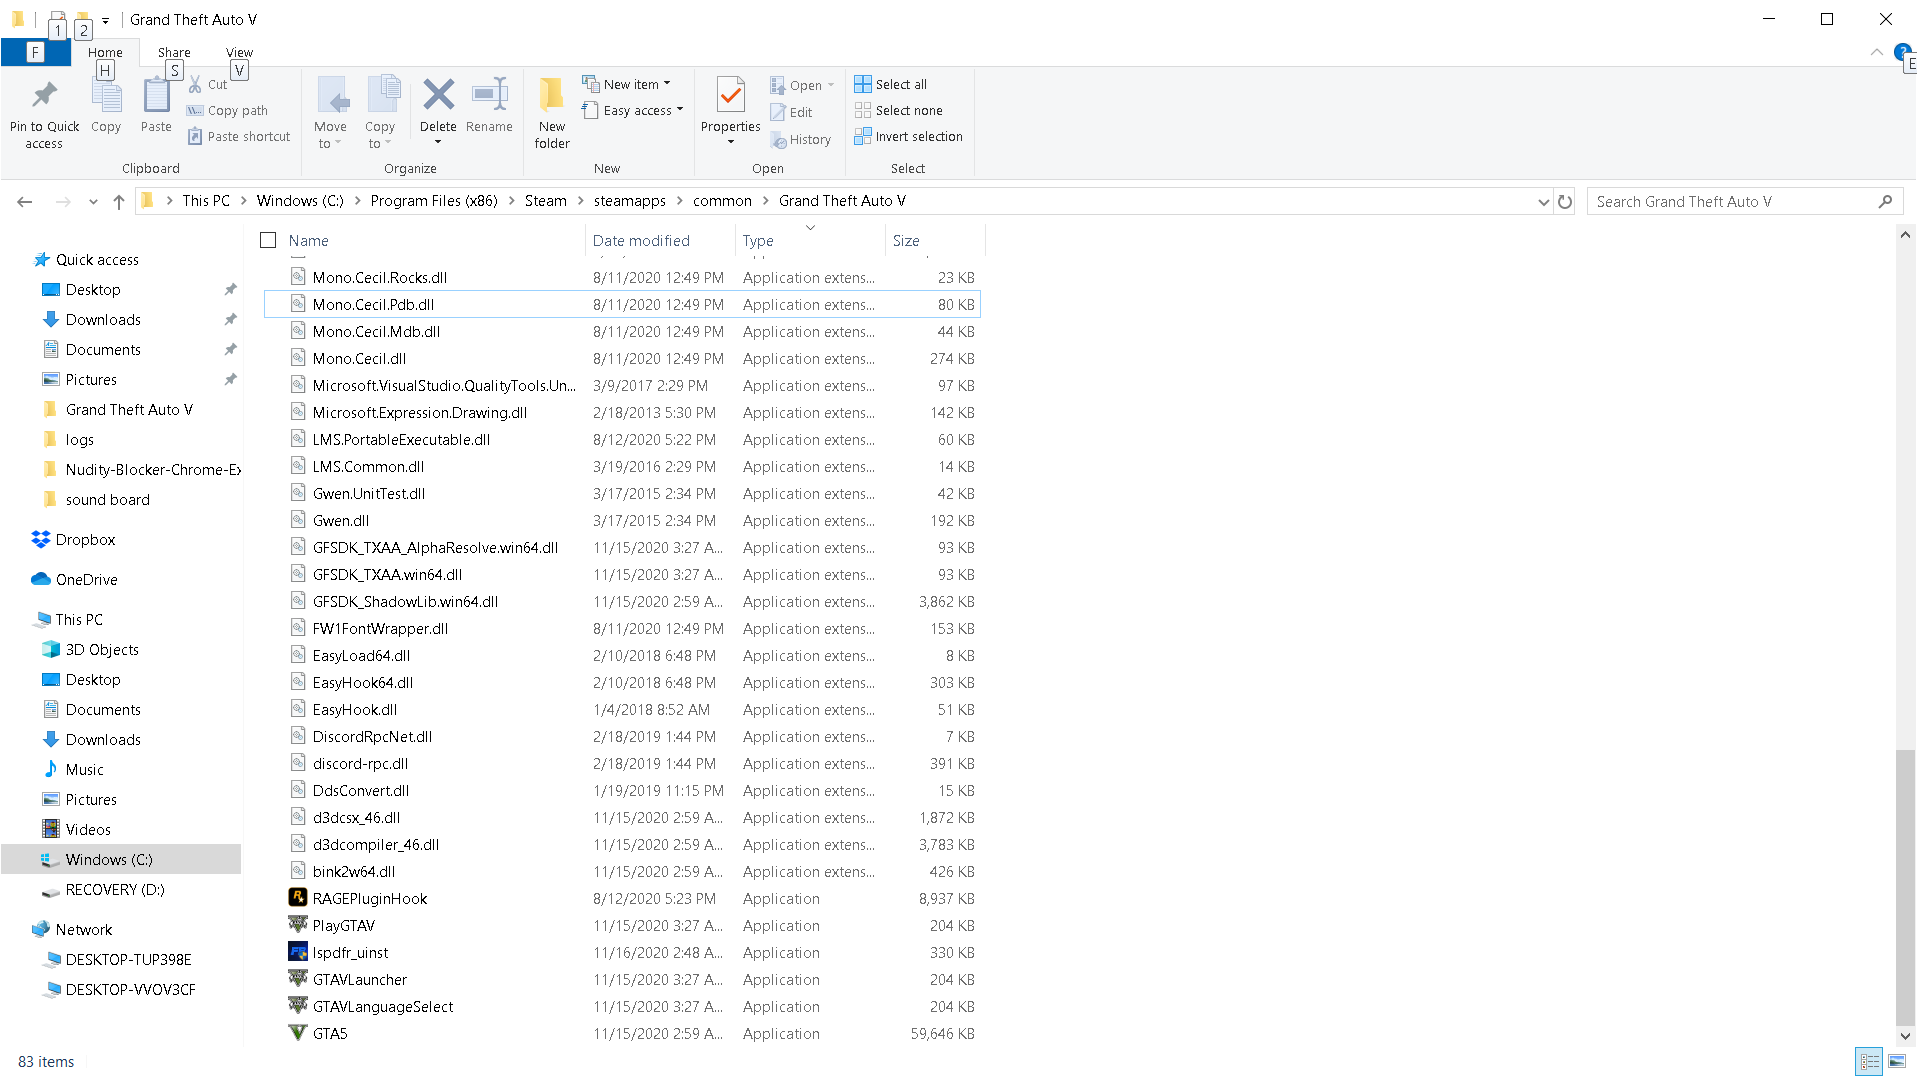Click the search magnifier icon
This screenshot has height=1077, width=1917.
(x=1885, y=201)
